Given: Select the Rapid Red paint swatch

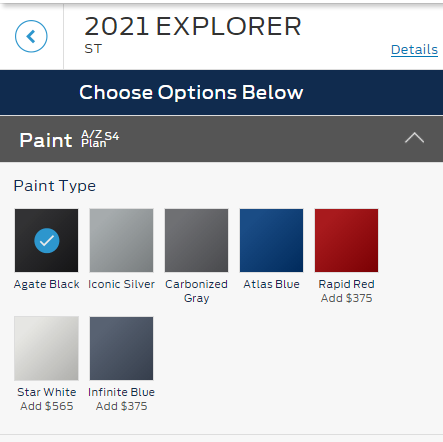Looking at the screenshot, I should [347, 240].
